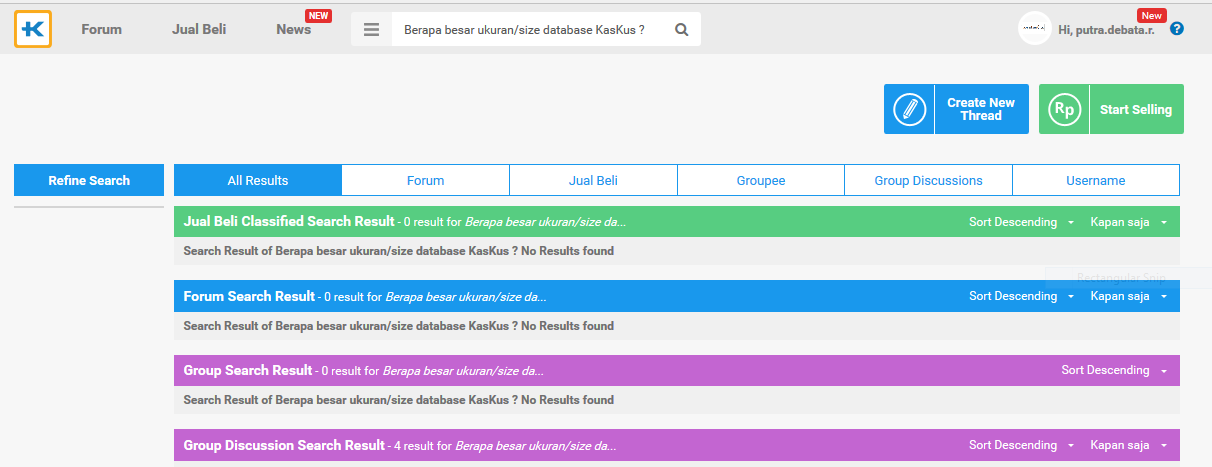Open Kapan saja dropdown in Group Discussion Search Result
Viewport: 1212px width, 467px height.
pos(1129,445)
